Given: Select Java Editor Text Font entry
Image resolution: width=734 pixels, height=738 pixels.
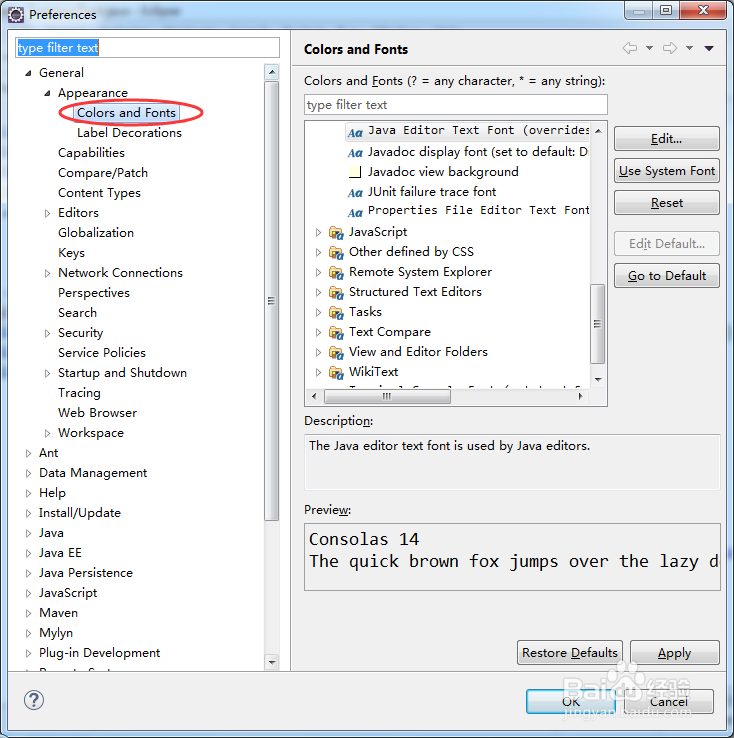Looking at the screenshot, I should 478,130.
